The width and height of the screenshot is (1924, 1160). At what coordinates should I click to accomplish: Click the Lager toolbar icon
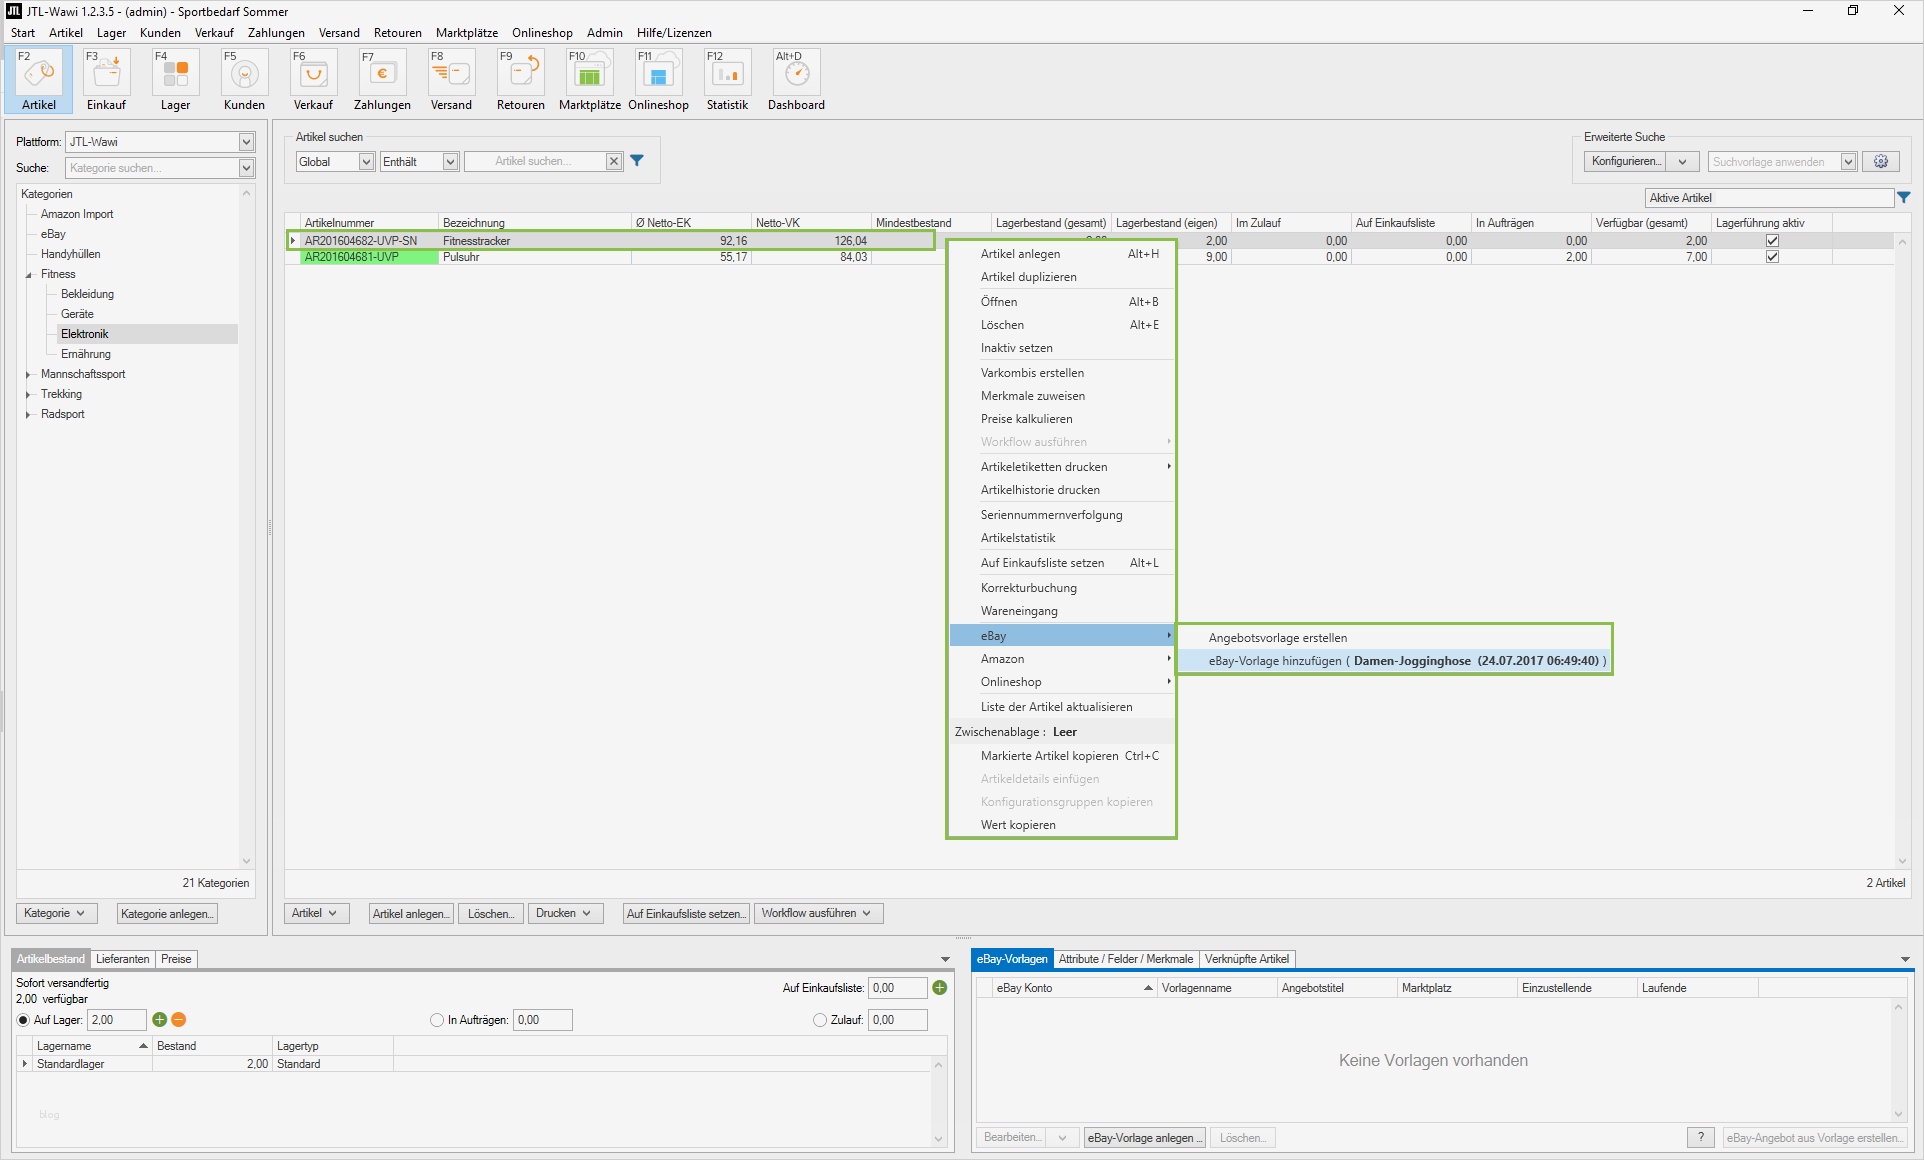(x=175, y=75)
